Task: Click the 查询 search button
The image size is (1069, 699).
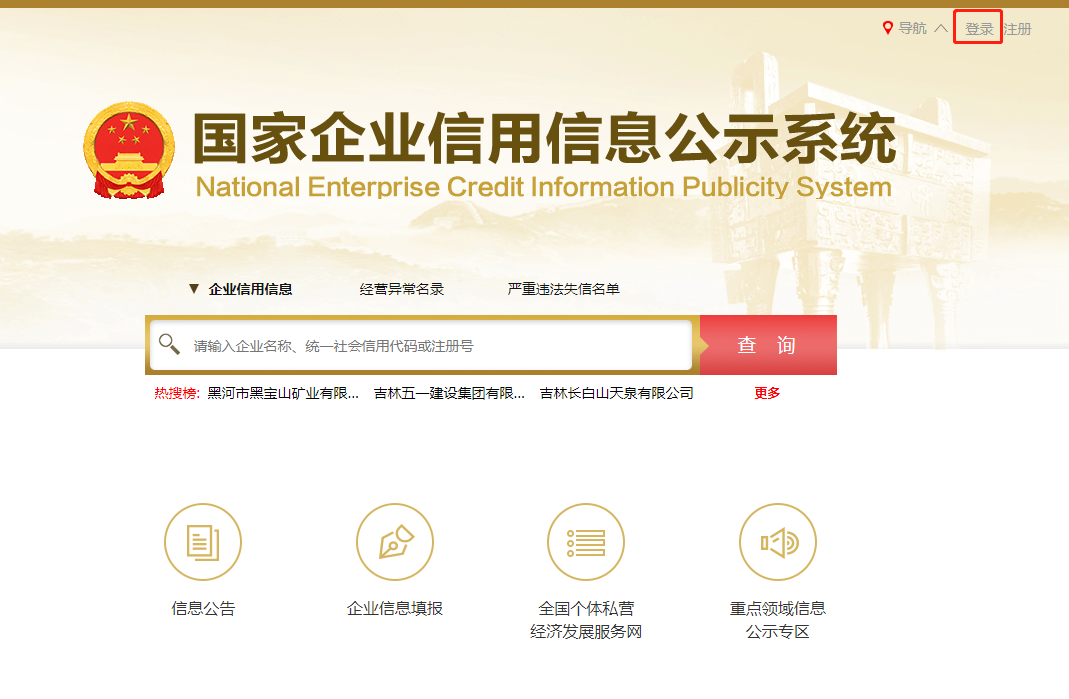Action: point(766,344)
